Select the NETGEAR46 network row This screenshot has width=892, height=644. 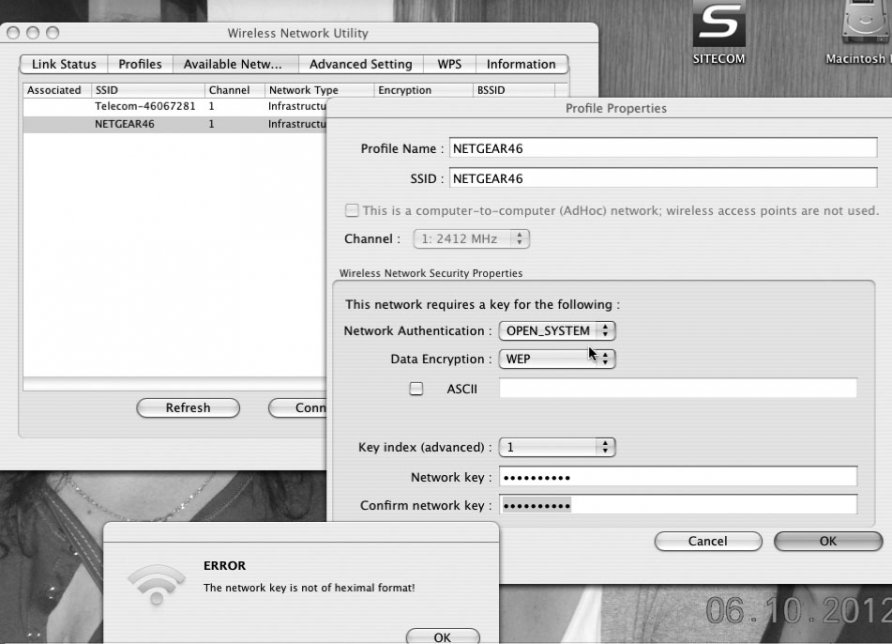[x=175, y=124]
